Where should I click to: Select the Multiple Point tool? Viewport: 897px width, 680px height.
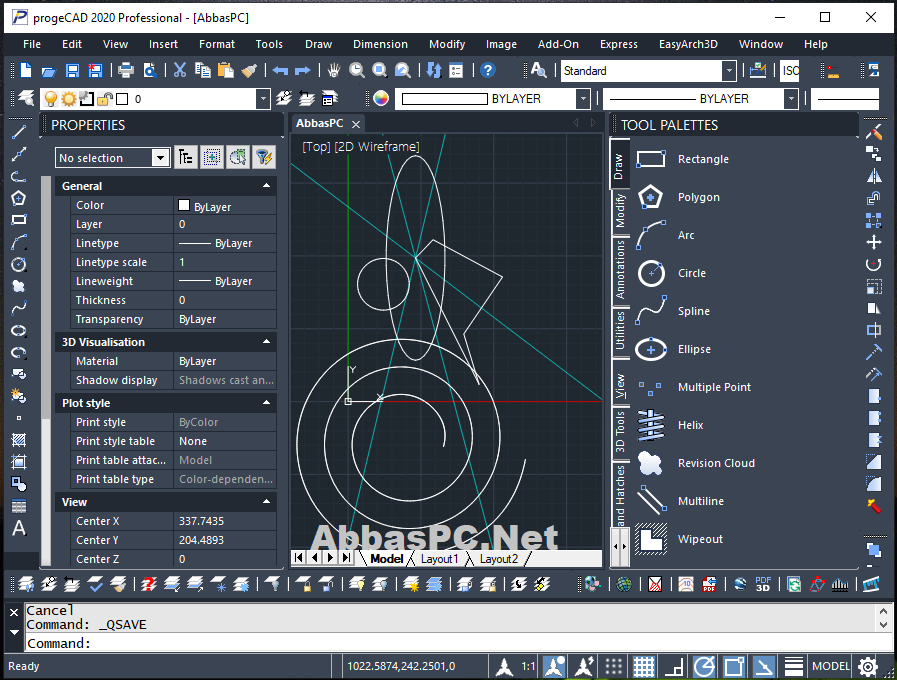(695, 387)
